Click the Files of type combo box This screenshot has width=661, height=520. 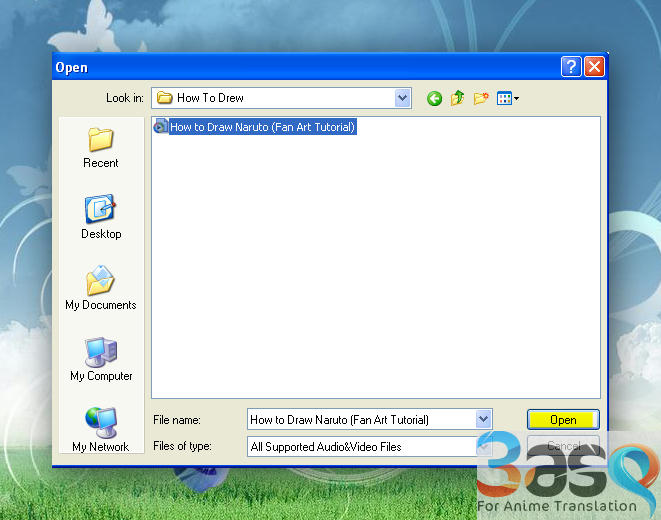pyautogui.click(x=369, y=446)
